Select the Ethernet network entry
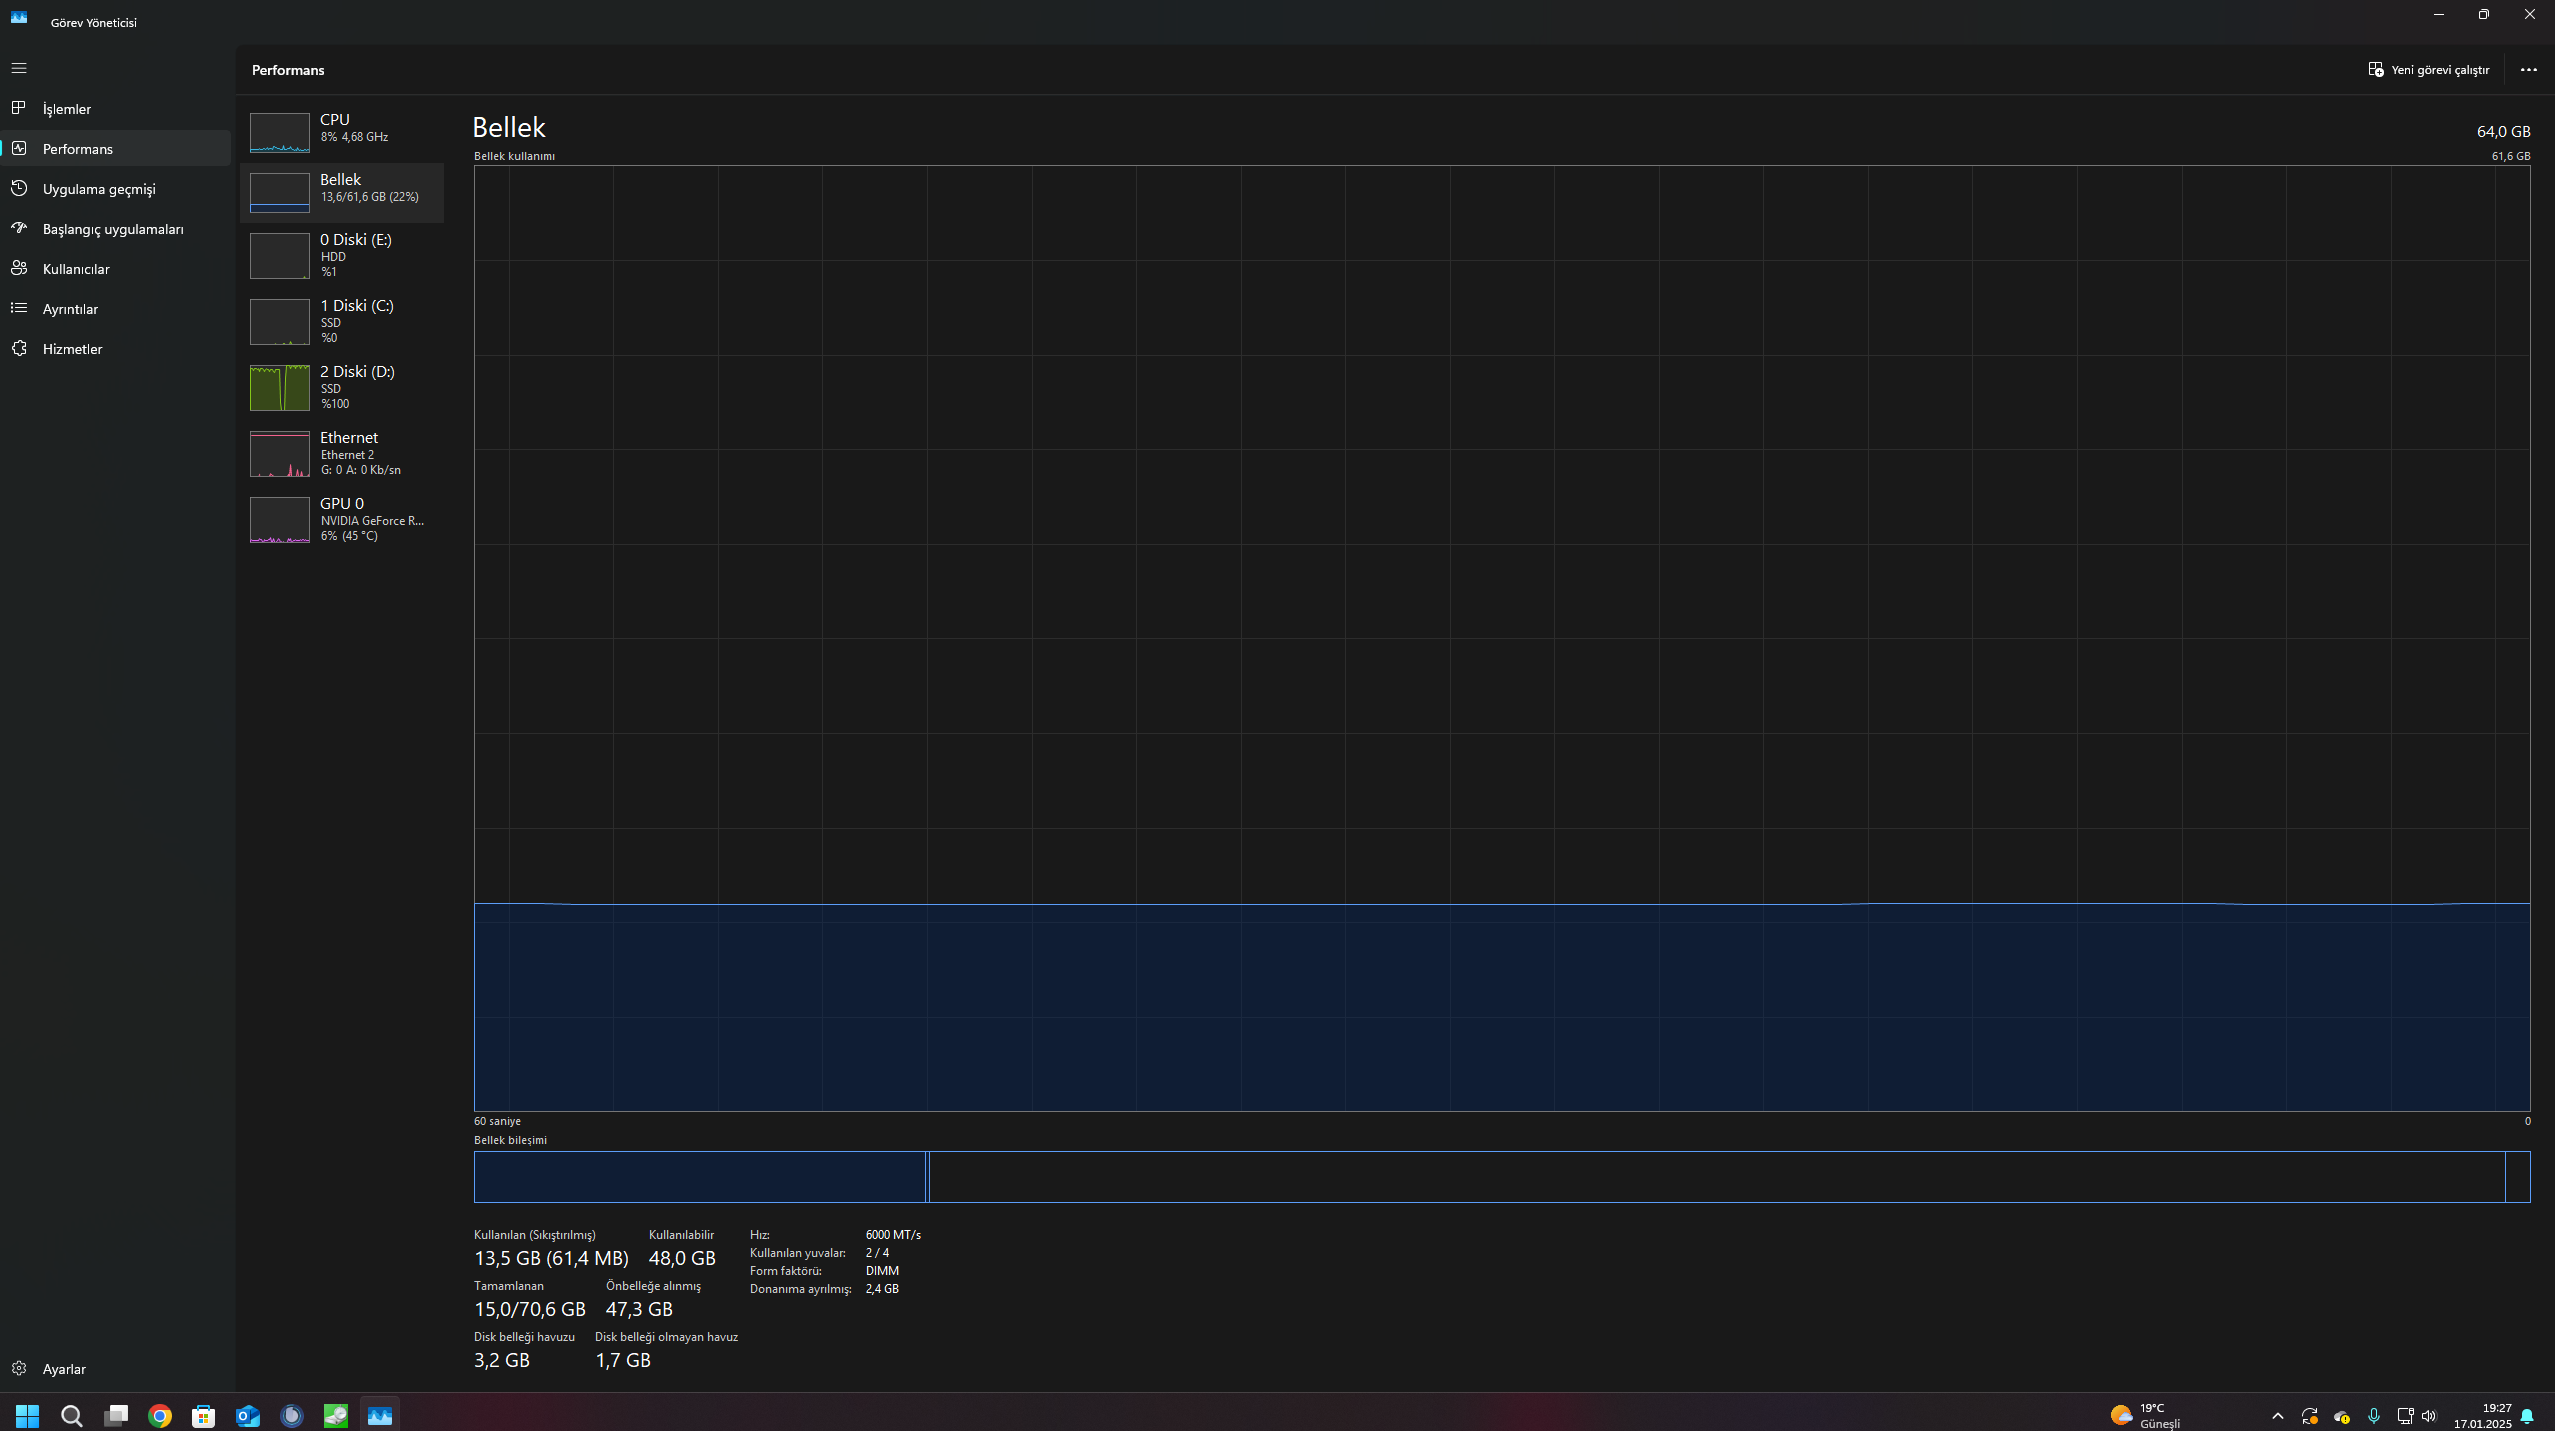The height and width of the screenshot is (1431, 2555). (341, 453)
